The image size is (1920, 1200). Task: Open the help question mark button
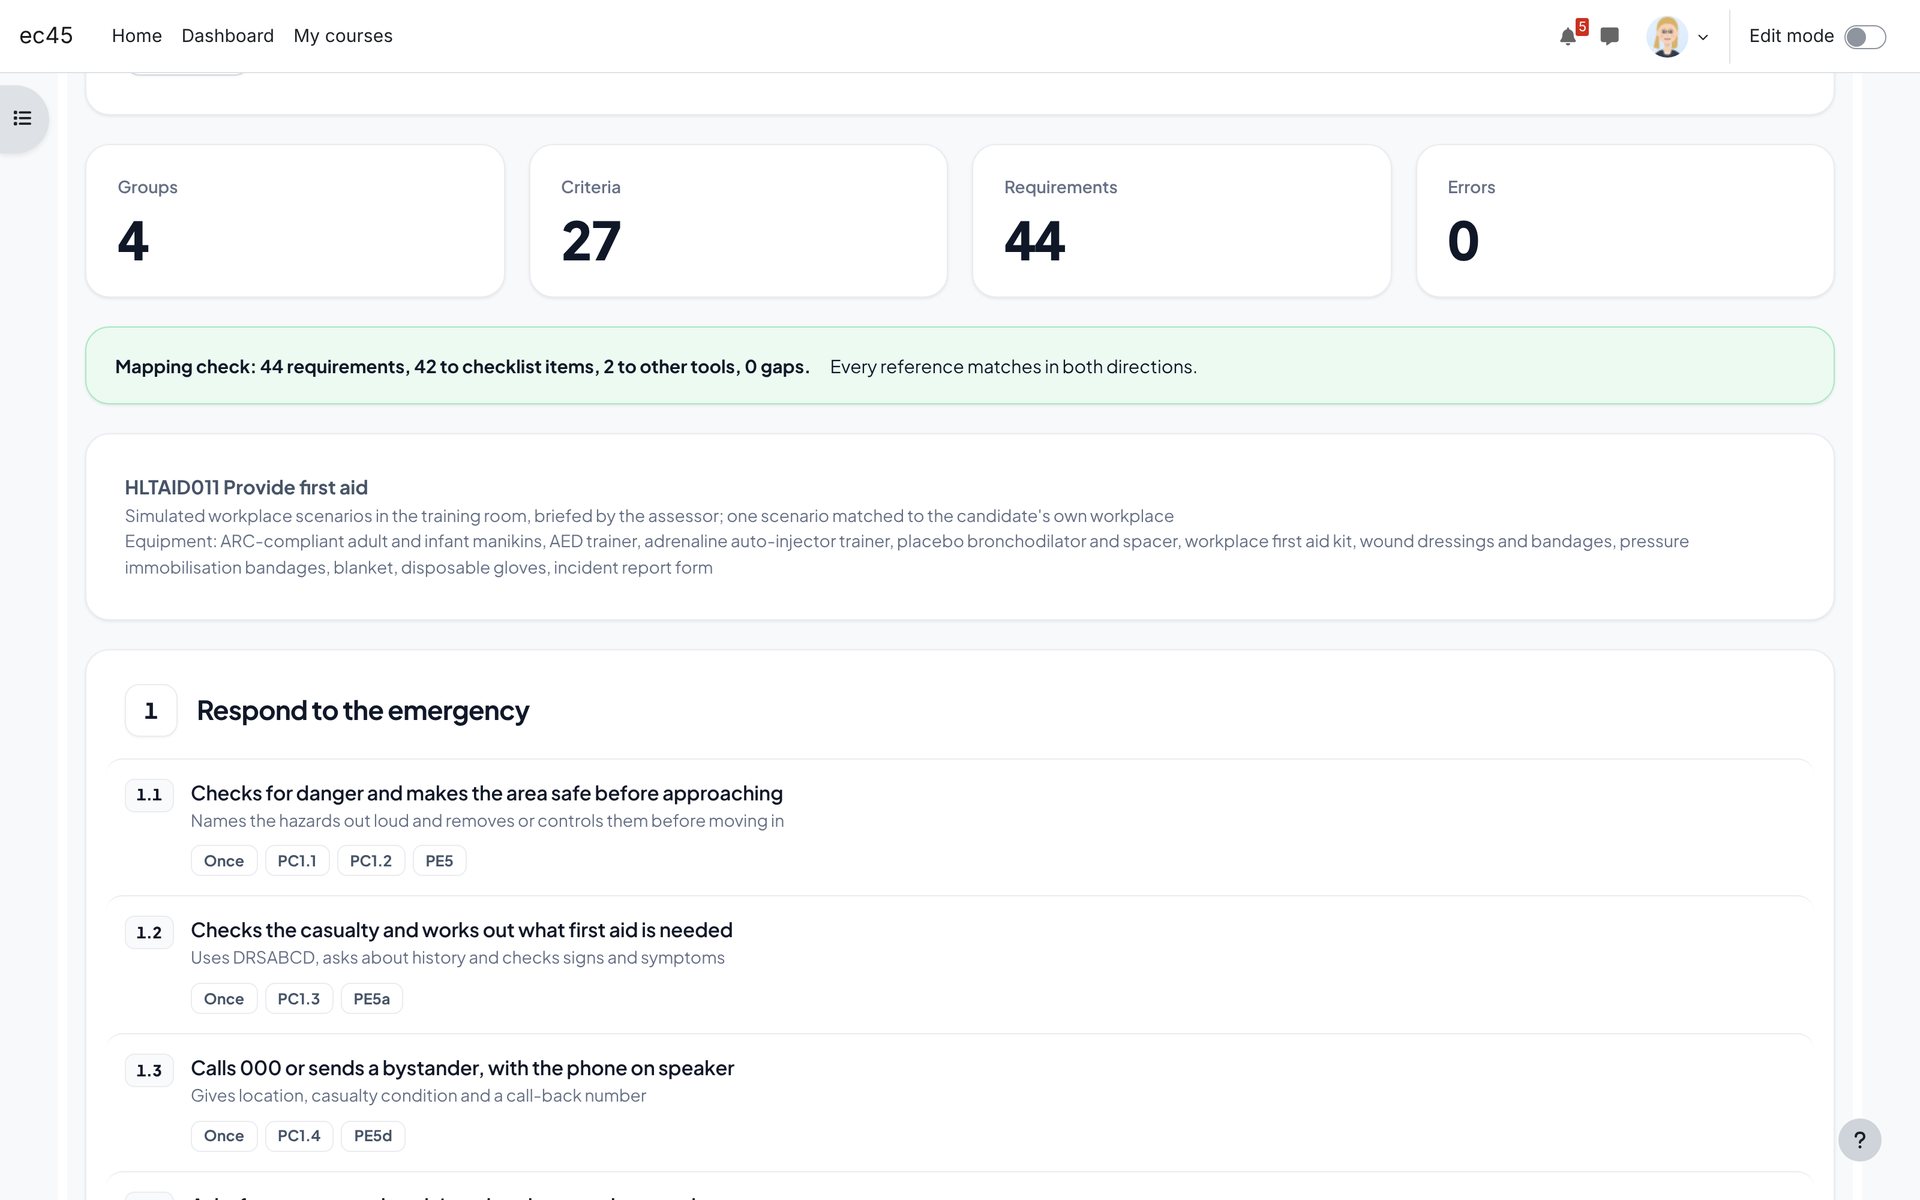pos(1859,1140)
